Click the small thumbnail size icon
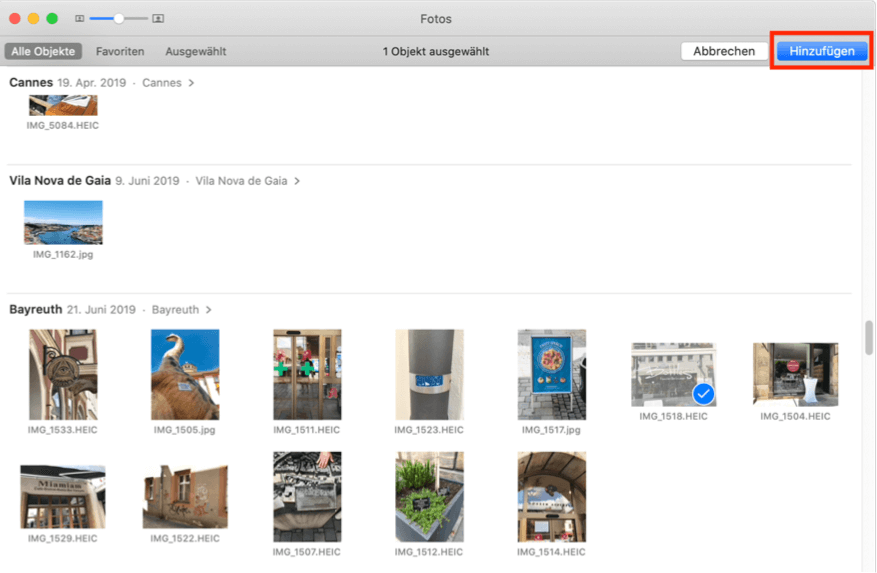877x573 pixels. [80, 19]
